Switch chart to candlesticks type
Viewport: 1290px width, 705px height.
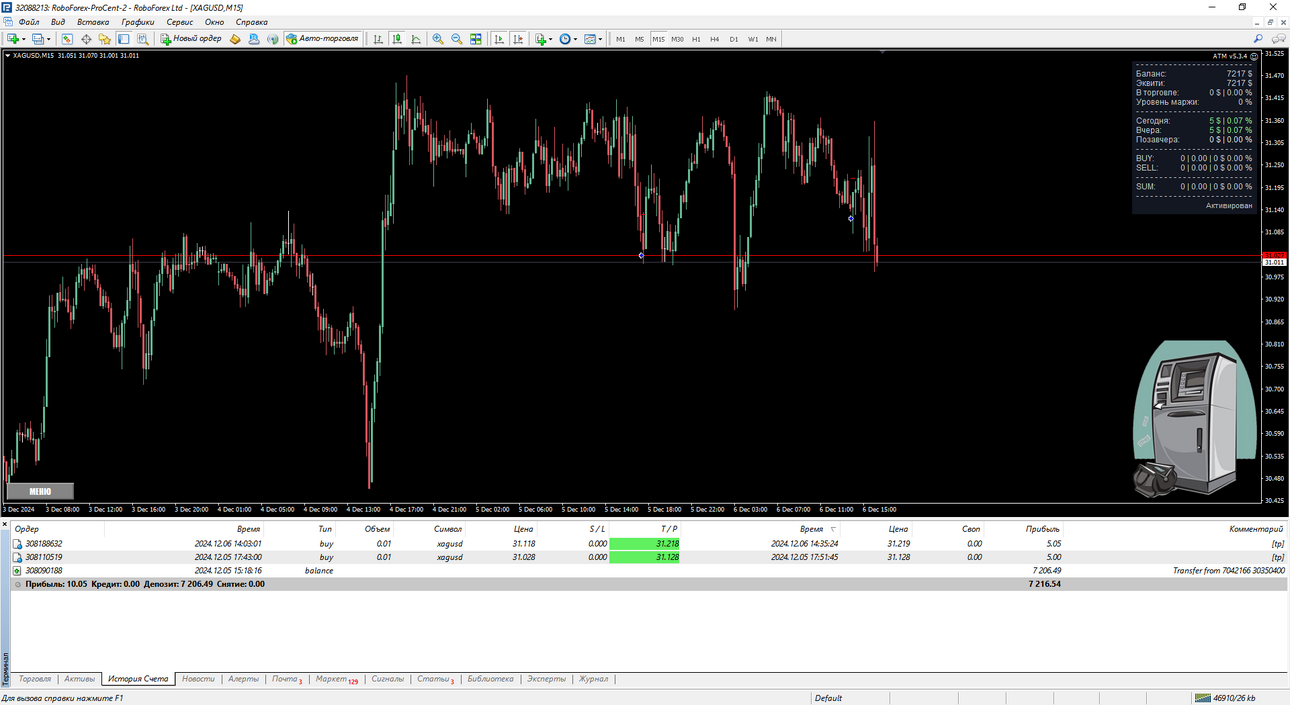397,39
